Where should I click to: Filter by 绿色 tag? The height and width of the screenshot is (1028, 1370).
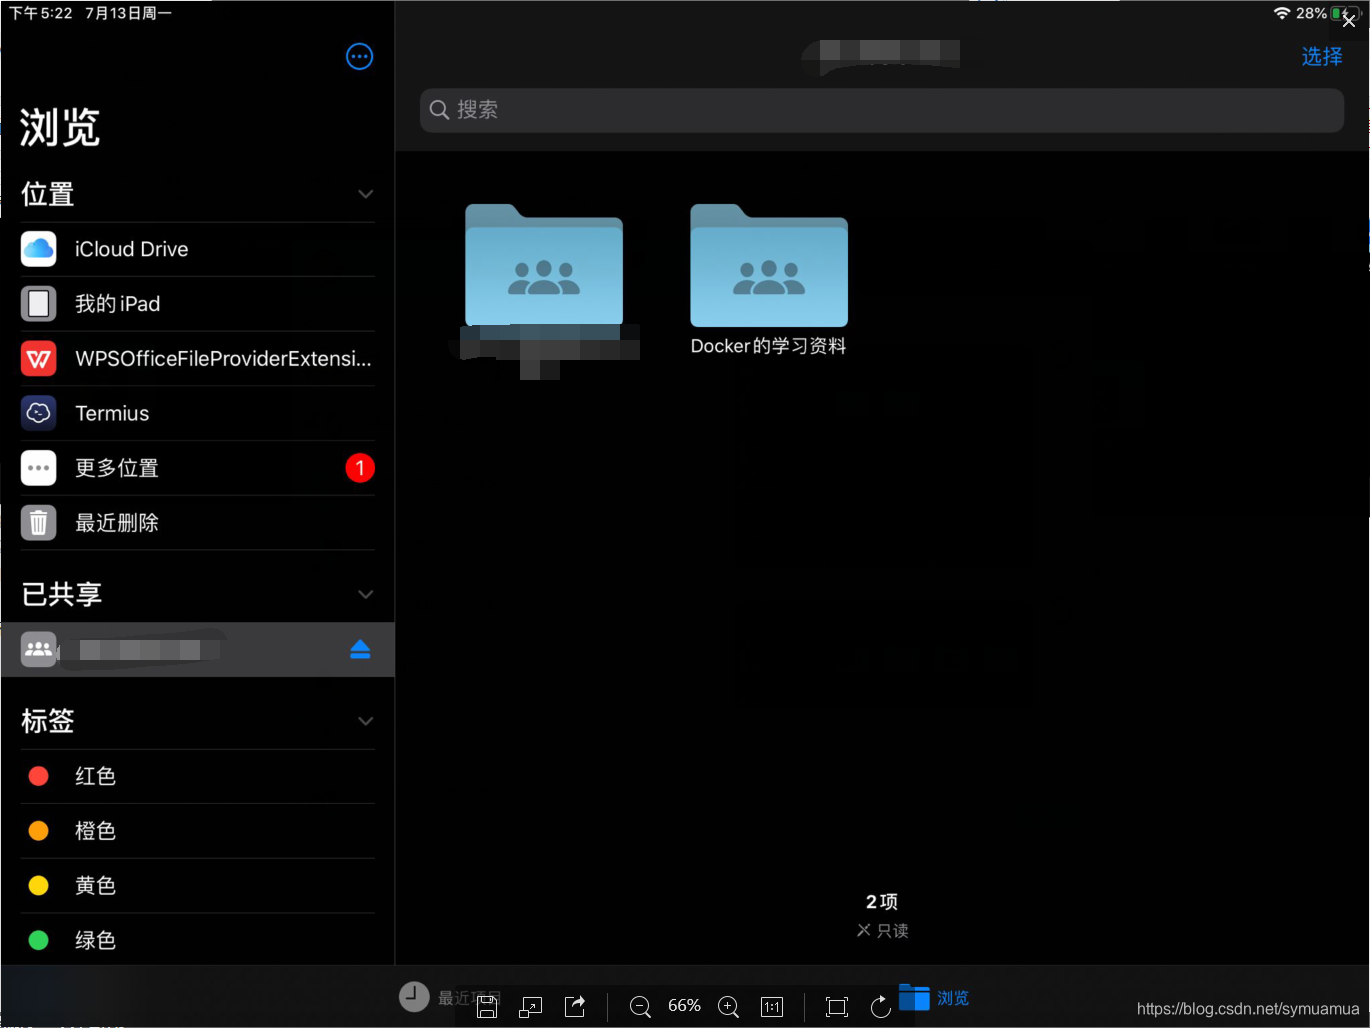198,940
